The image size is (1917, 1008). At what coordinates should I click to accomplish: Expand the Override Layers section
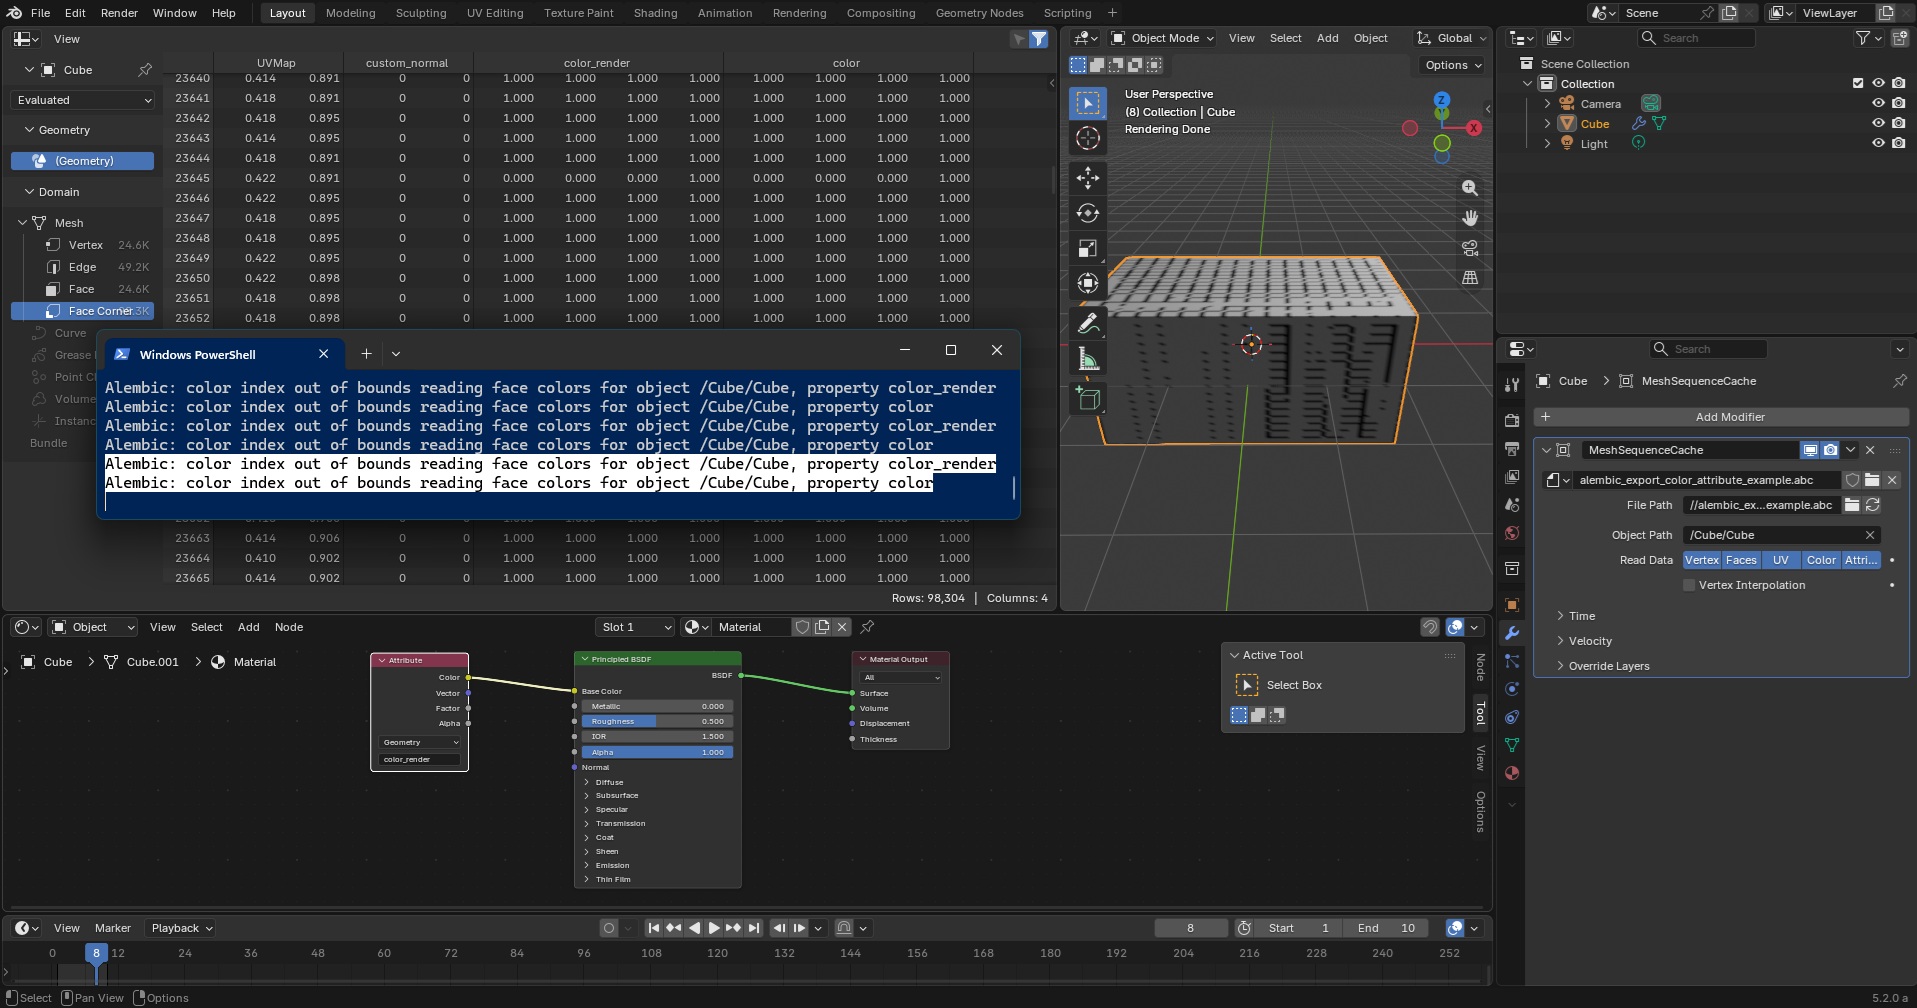click(x=1608, y=666)
